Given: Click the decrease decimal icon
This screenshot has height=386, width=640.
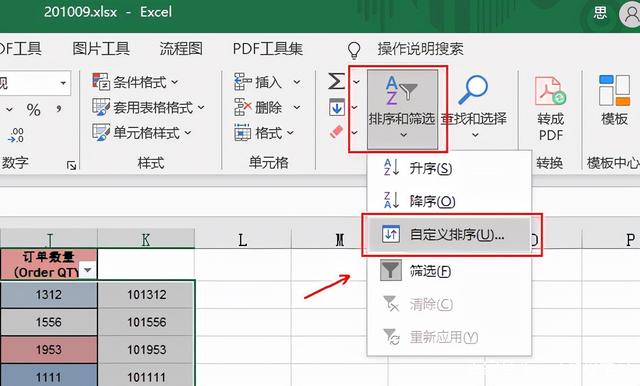Looking at the screenshot, I should [16, 135].
